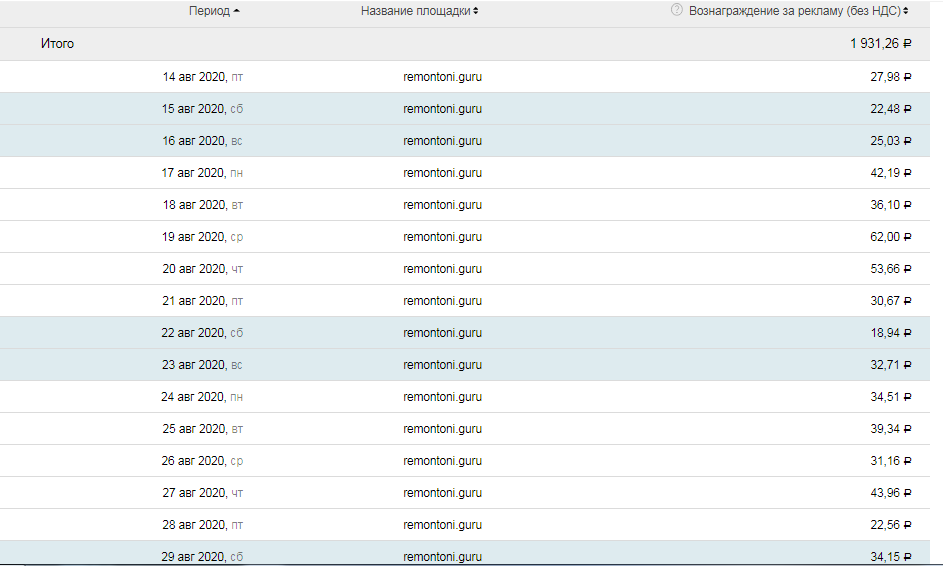Select reward value 22,56 ₽
Screen dimensions: 943x566
tap(891, 524)
